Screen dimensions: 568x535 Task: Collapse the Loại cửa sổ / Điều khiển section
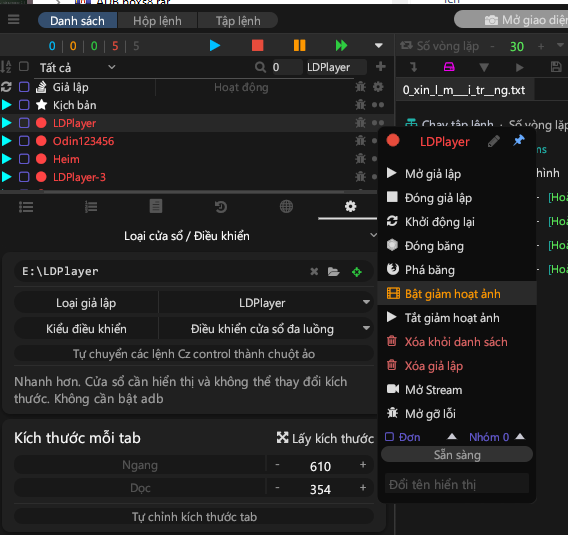[373, 235]
